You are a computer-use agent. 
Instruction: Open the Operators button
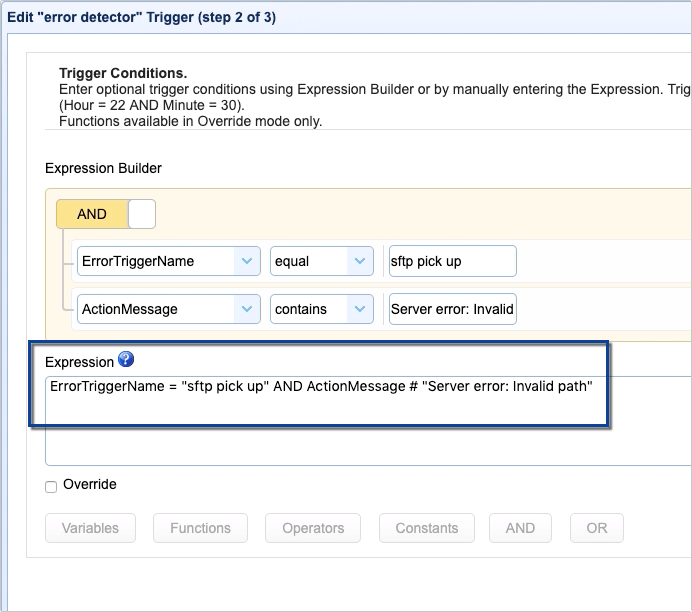(312, 528)
